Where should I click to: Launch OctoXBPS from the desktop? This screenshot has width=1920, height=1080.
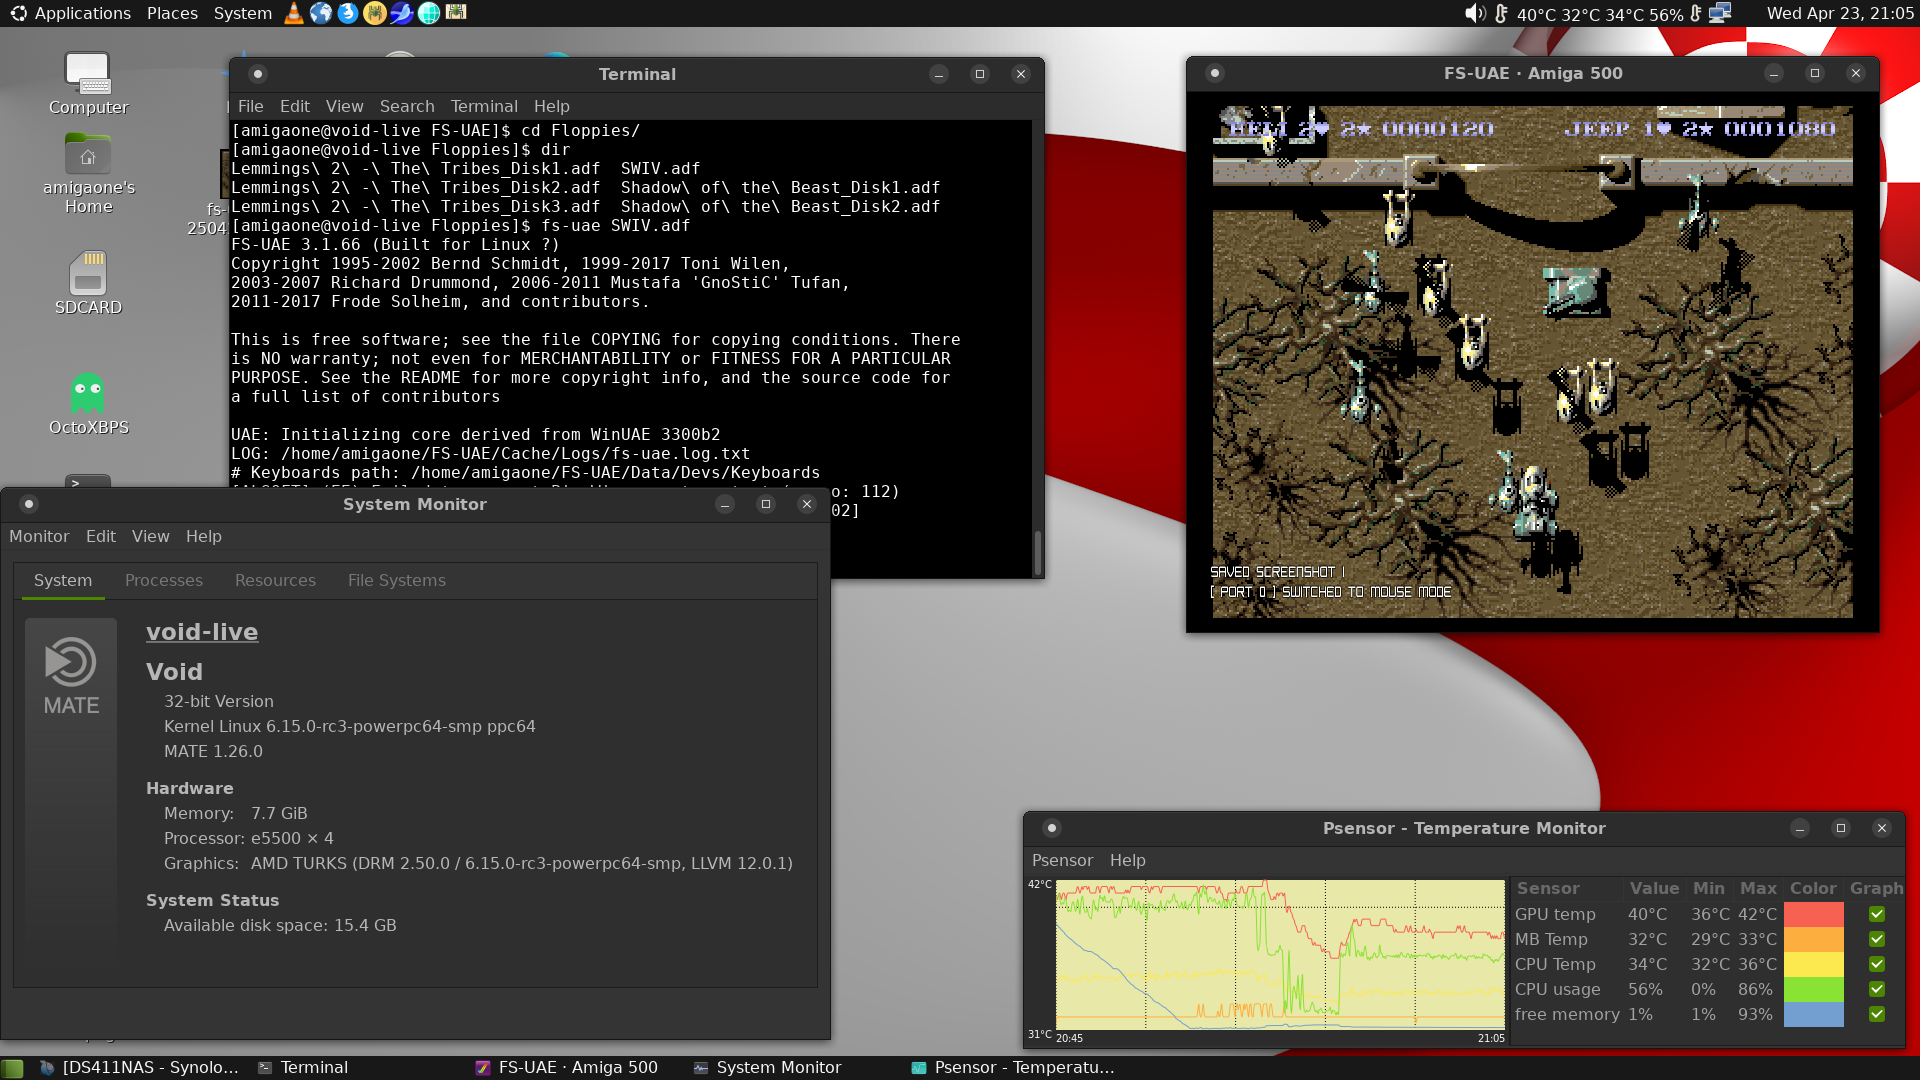tap(88, 403)
